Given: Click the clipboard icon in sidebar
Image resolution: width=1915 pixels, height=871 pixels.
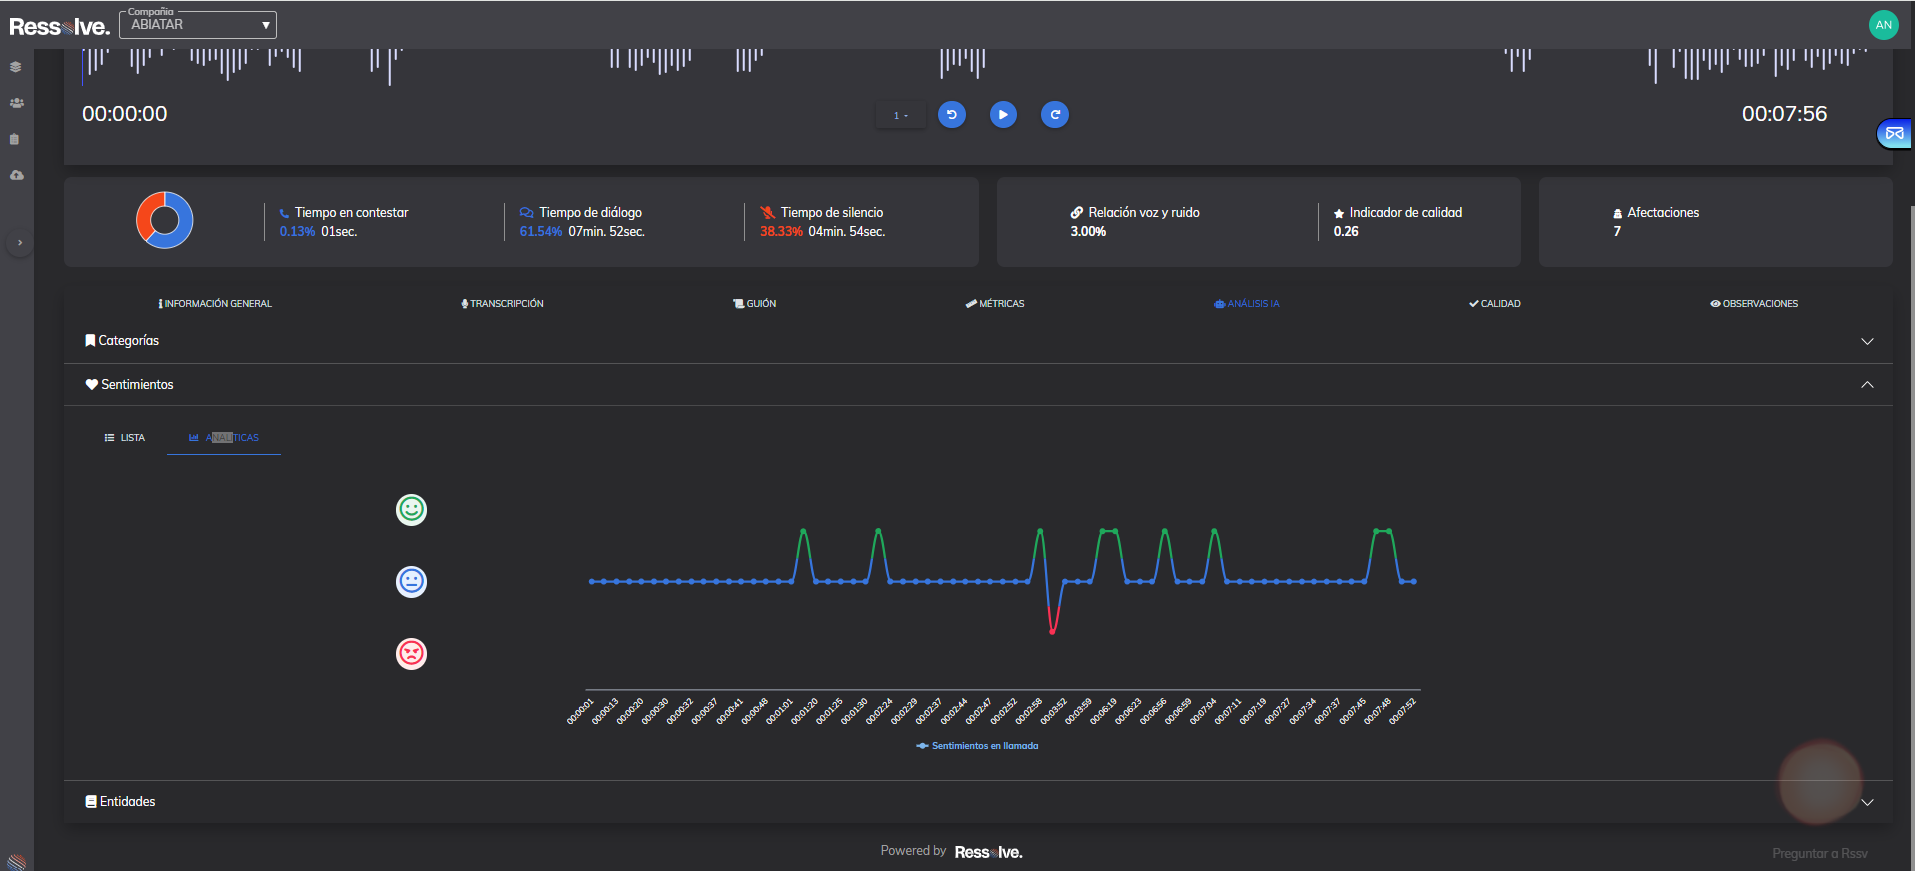Looking at the screenshot, I should pos(15,139).
